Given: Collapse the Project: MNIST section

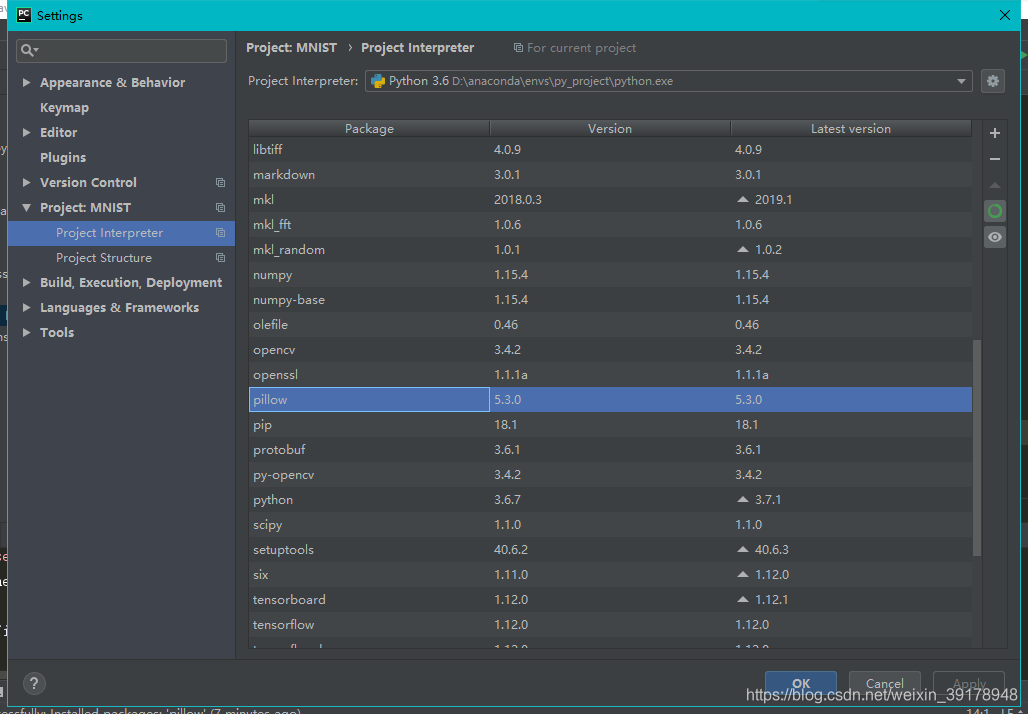Looking at the screenshot, I should click(x=26, y=207).
